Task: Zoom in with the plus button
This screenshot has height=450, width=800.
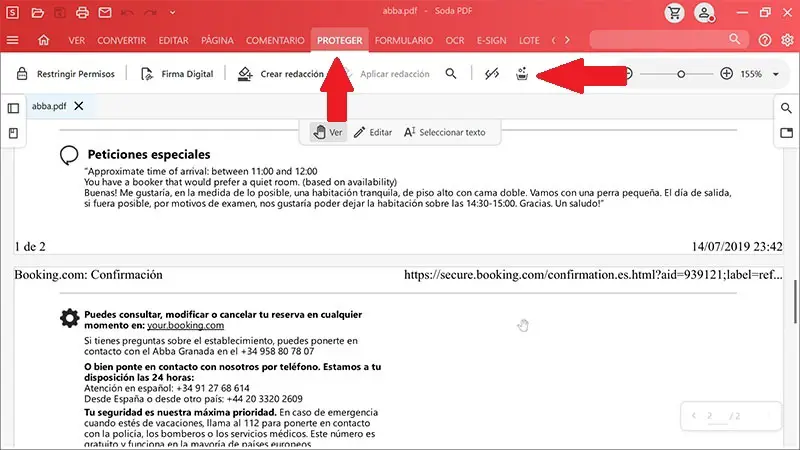Action: 726,73
